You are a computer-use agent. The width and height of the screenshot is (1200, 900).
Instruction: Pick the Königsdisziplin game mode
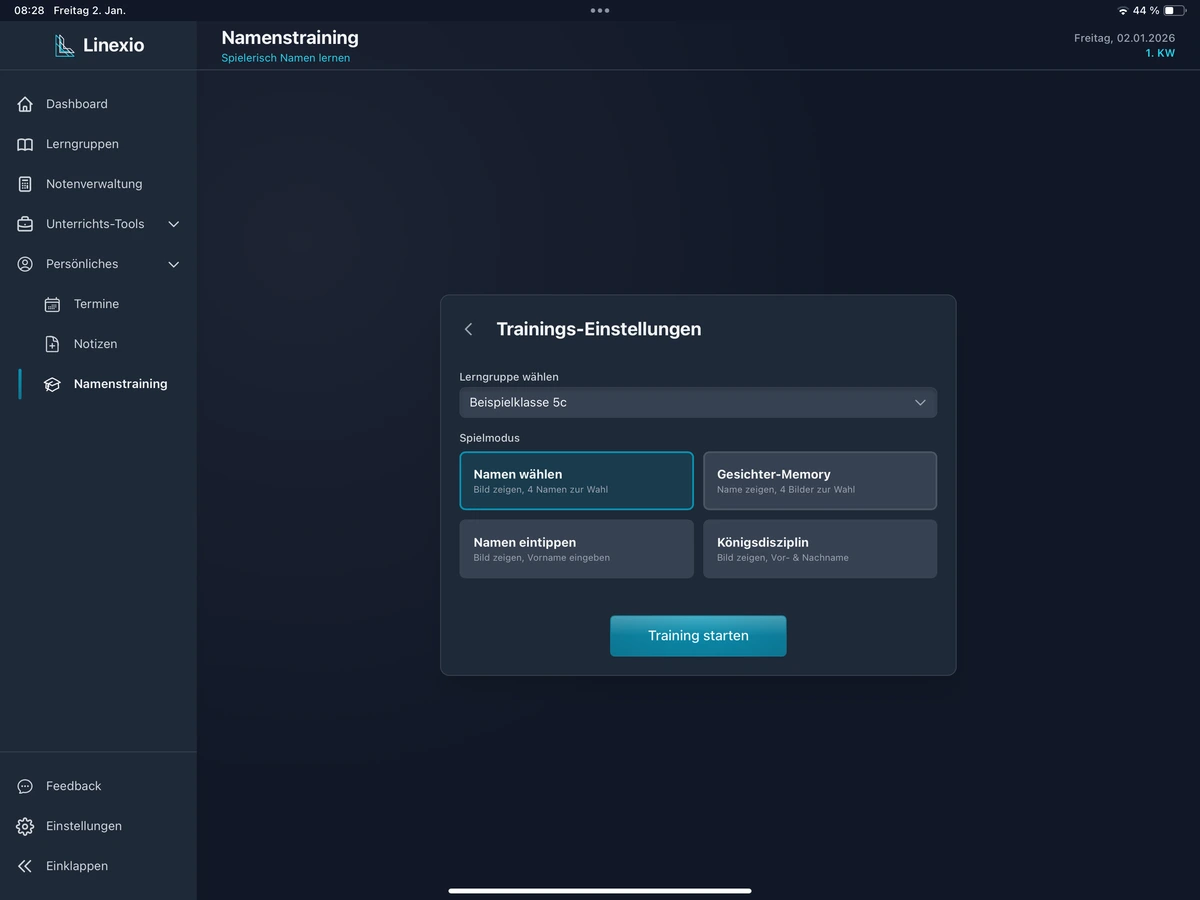click(x=819, y=549)
